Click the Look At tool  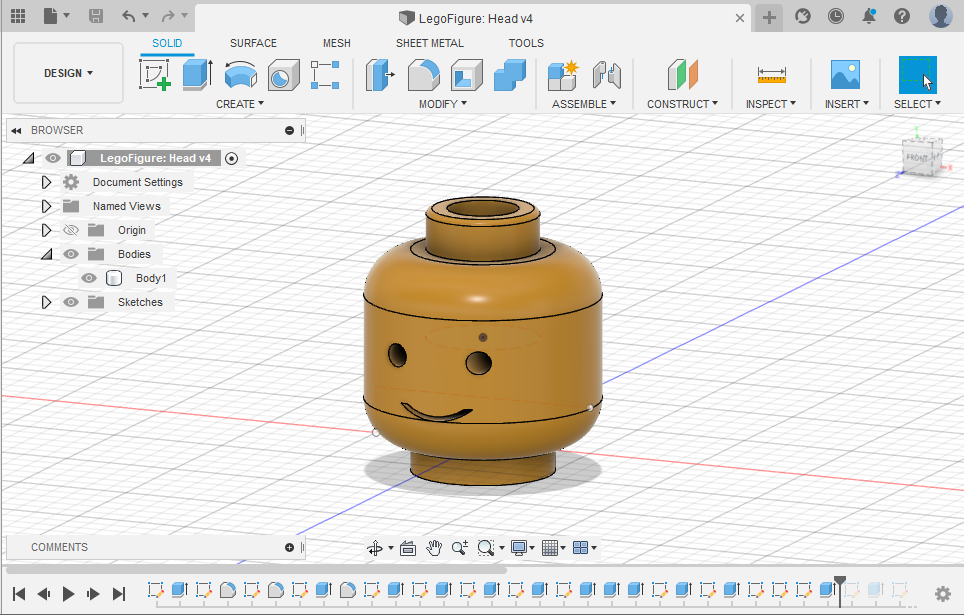408,547
